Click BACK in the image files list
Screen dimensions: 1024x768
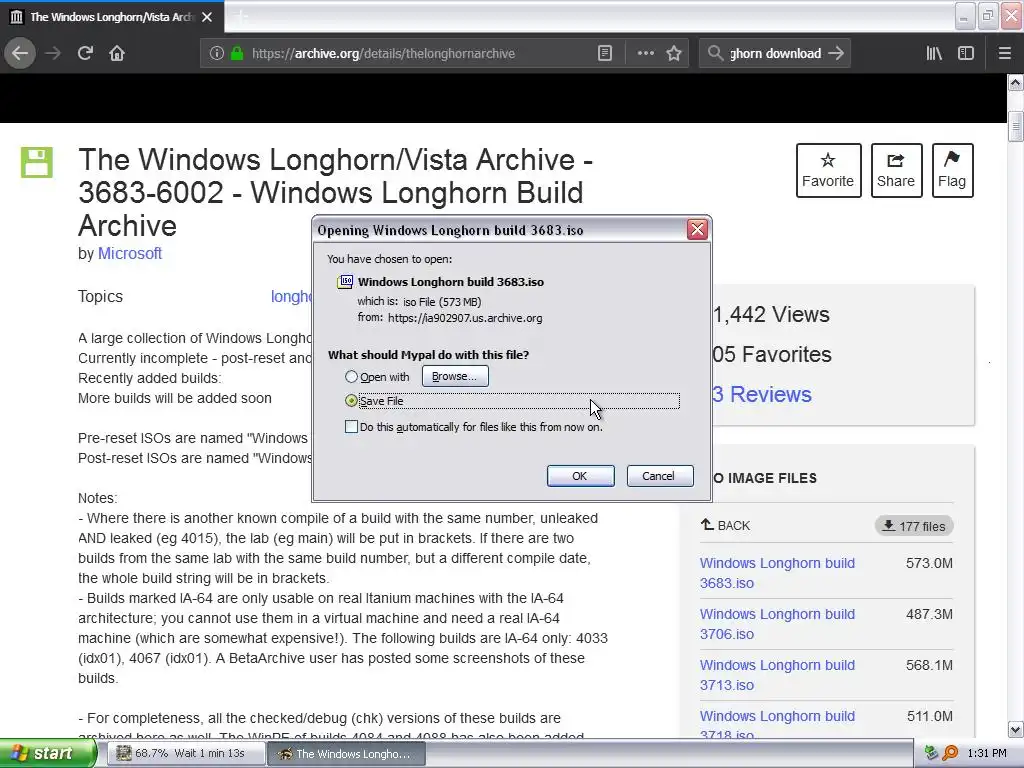pos(725,525)
